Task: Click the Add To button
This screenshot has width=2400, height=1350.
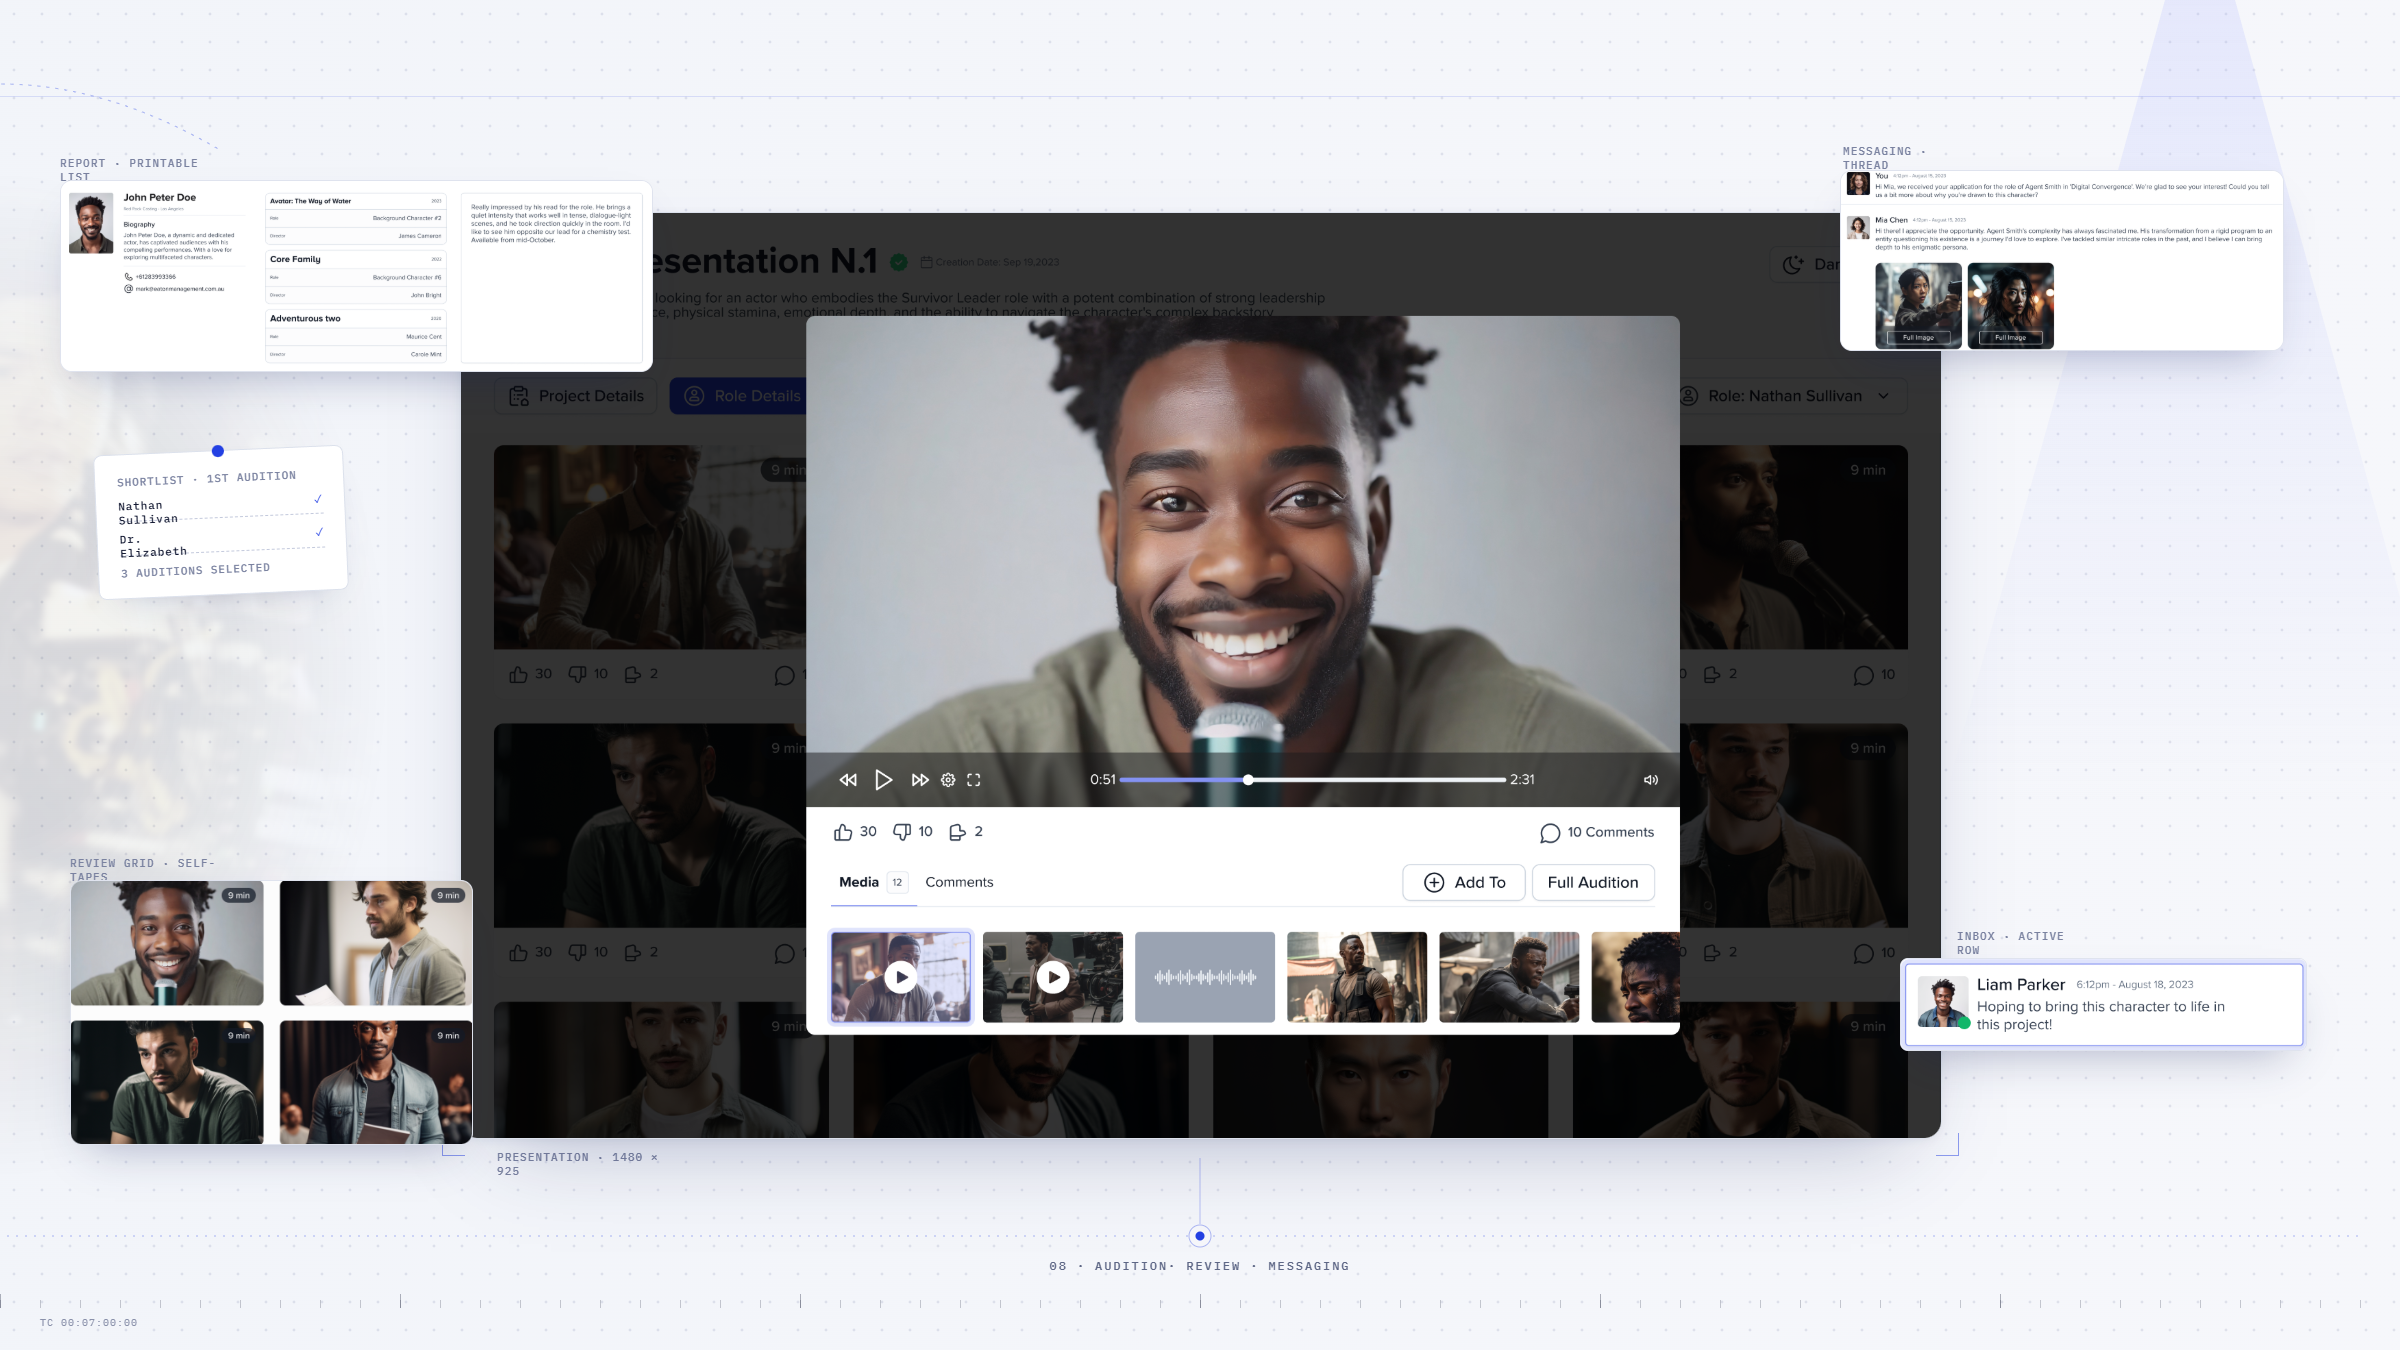Action: tap(1464, 882)
